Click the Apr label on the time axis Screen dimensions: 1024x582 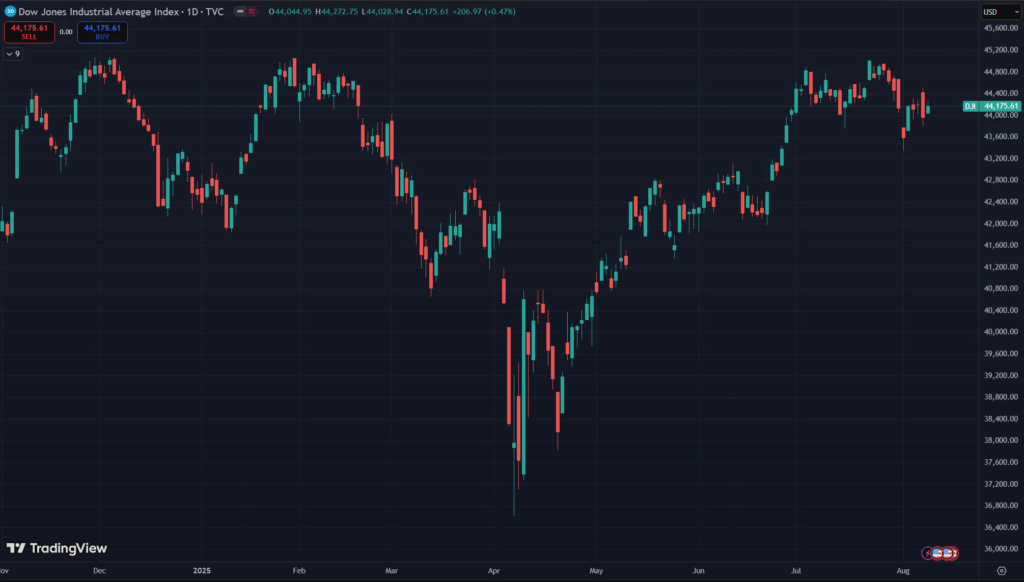click(494, 571)
